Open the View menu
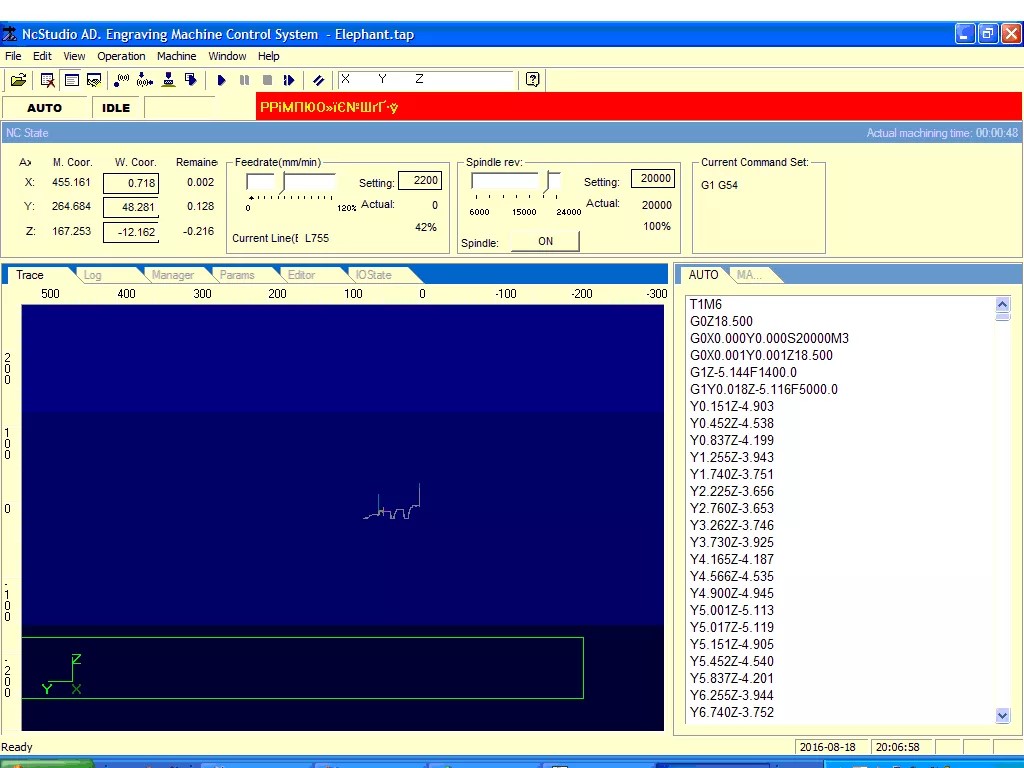This screenshot has width=1024, height=768. tap(74, 56)
